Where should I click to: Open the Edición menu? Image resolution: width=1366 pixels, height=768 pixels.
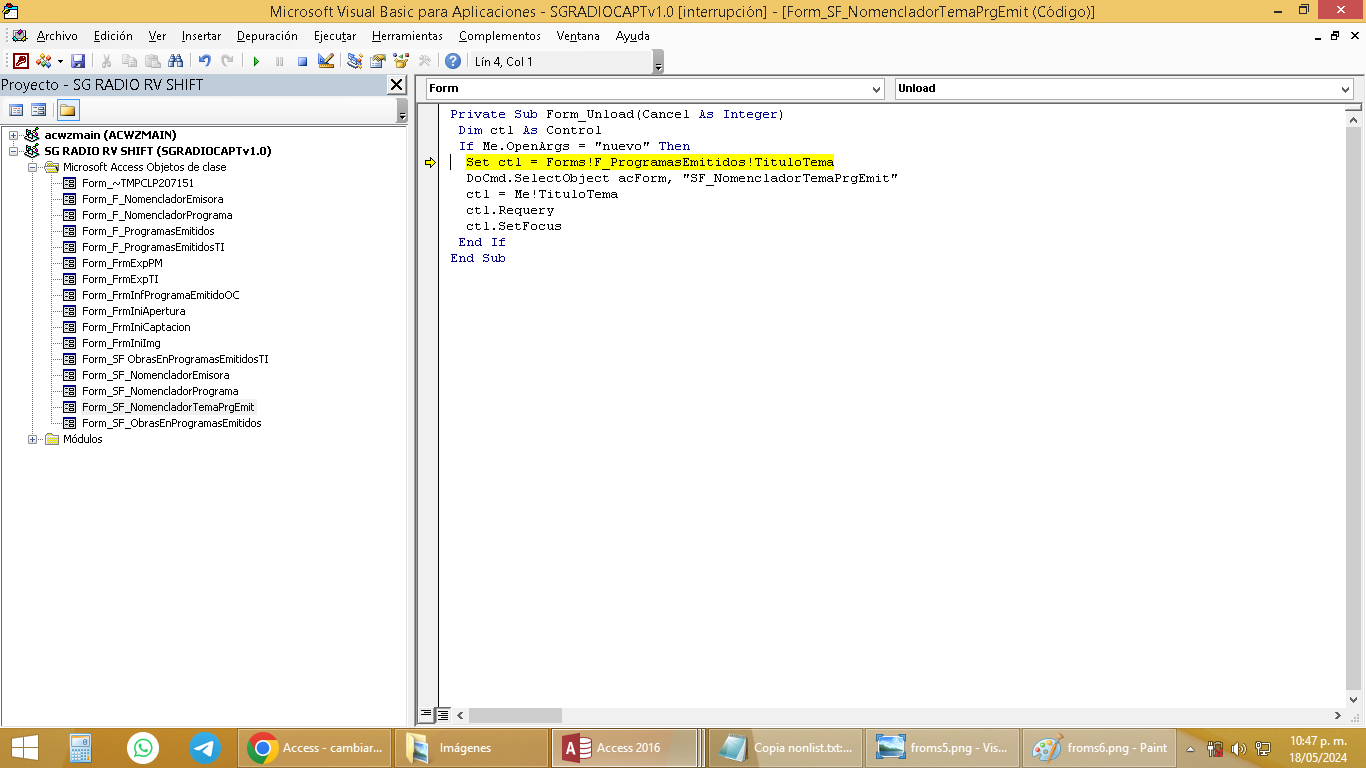click(113, 36)
